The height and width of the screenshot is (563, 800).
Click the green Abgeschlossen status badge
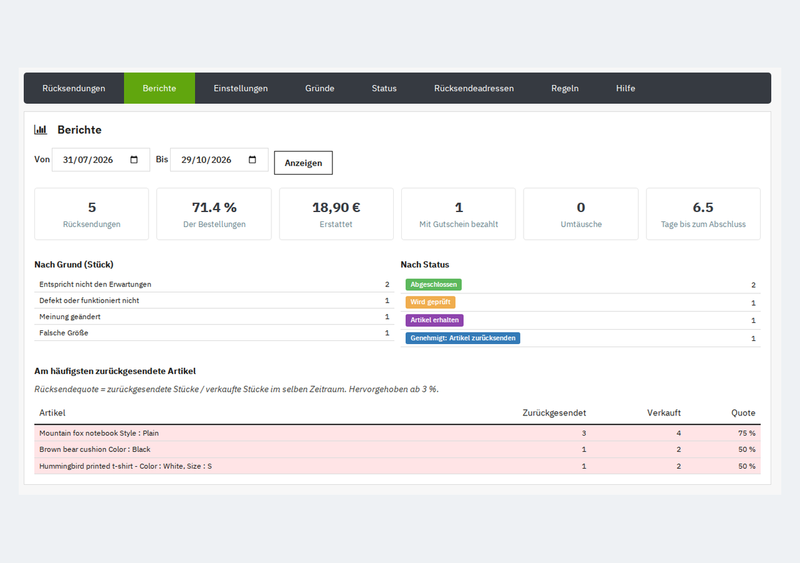[434, 284]
